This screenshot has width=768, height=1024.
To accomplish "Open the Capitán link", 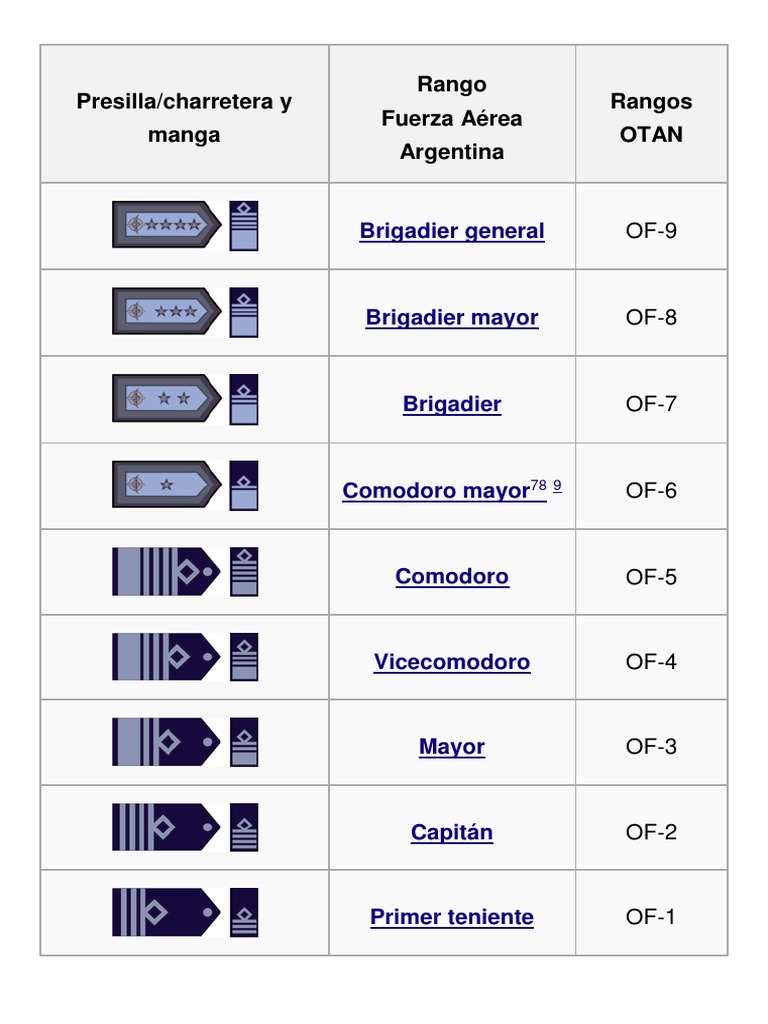I will click(x=452, y=832).
